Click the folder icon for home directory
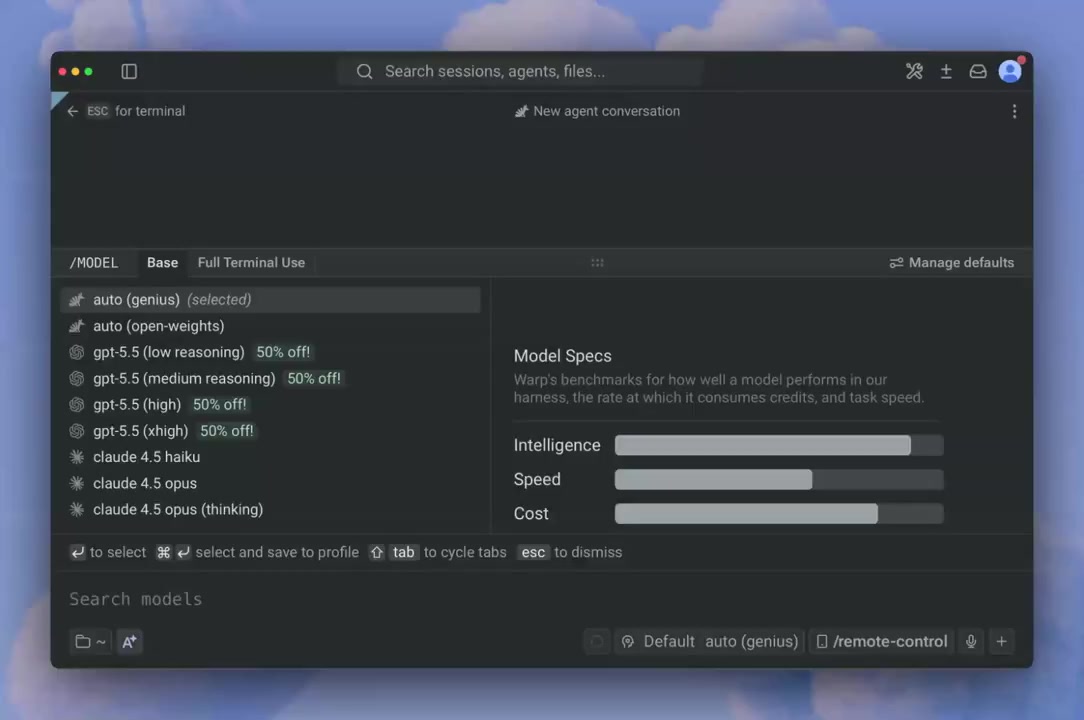Screen dimensions: 1084x720 tap(83, 641)
